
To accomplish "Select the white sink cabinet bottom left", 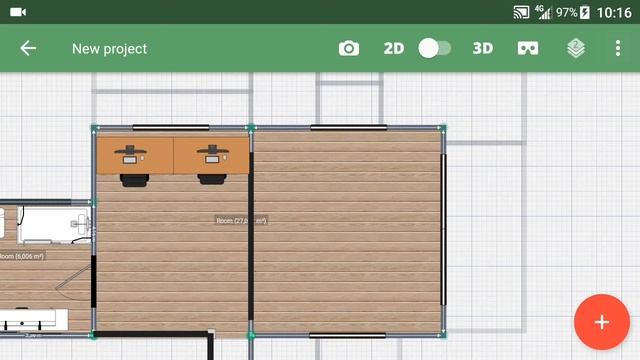I will point(33,320).
